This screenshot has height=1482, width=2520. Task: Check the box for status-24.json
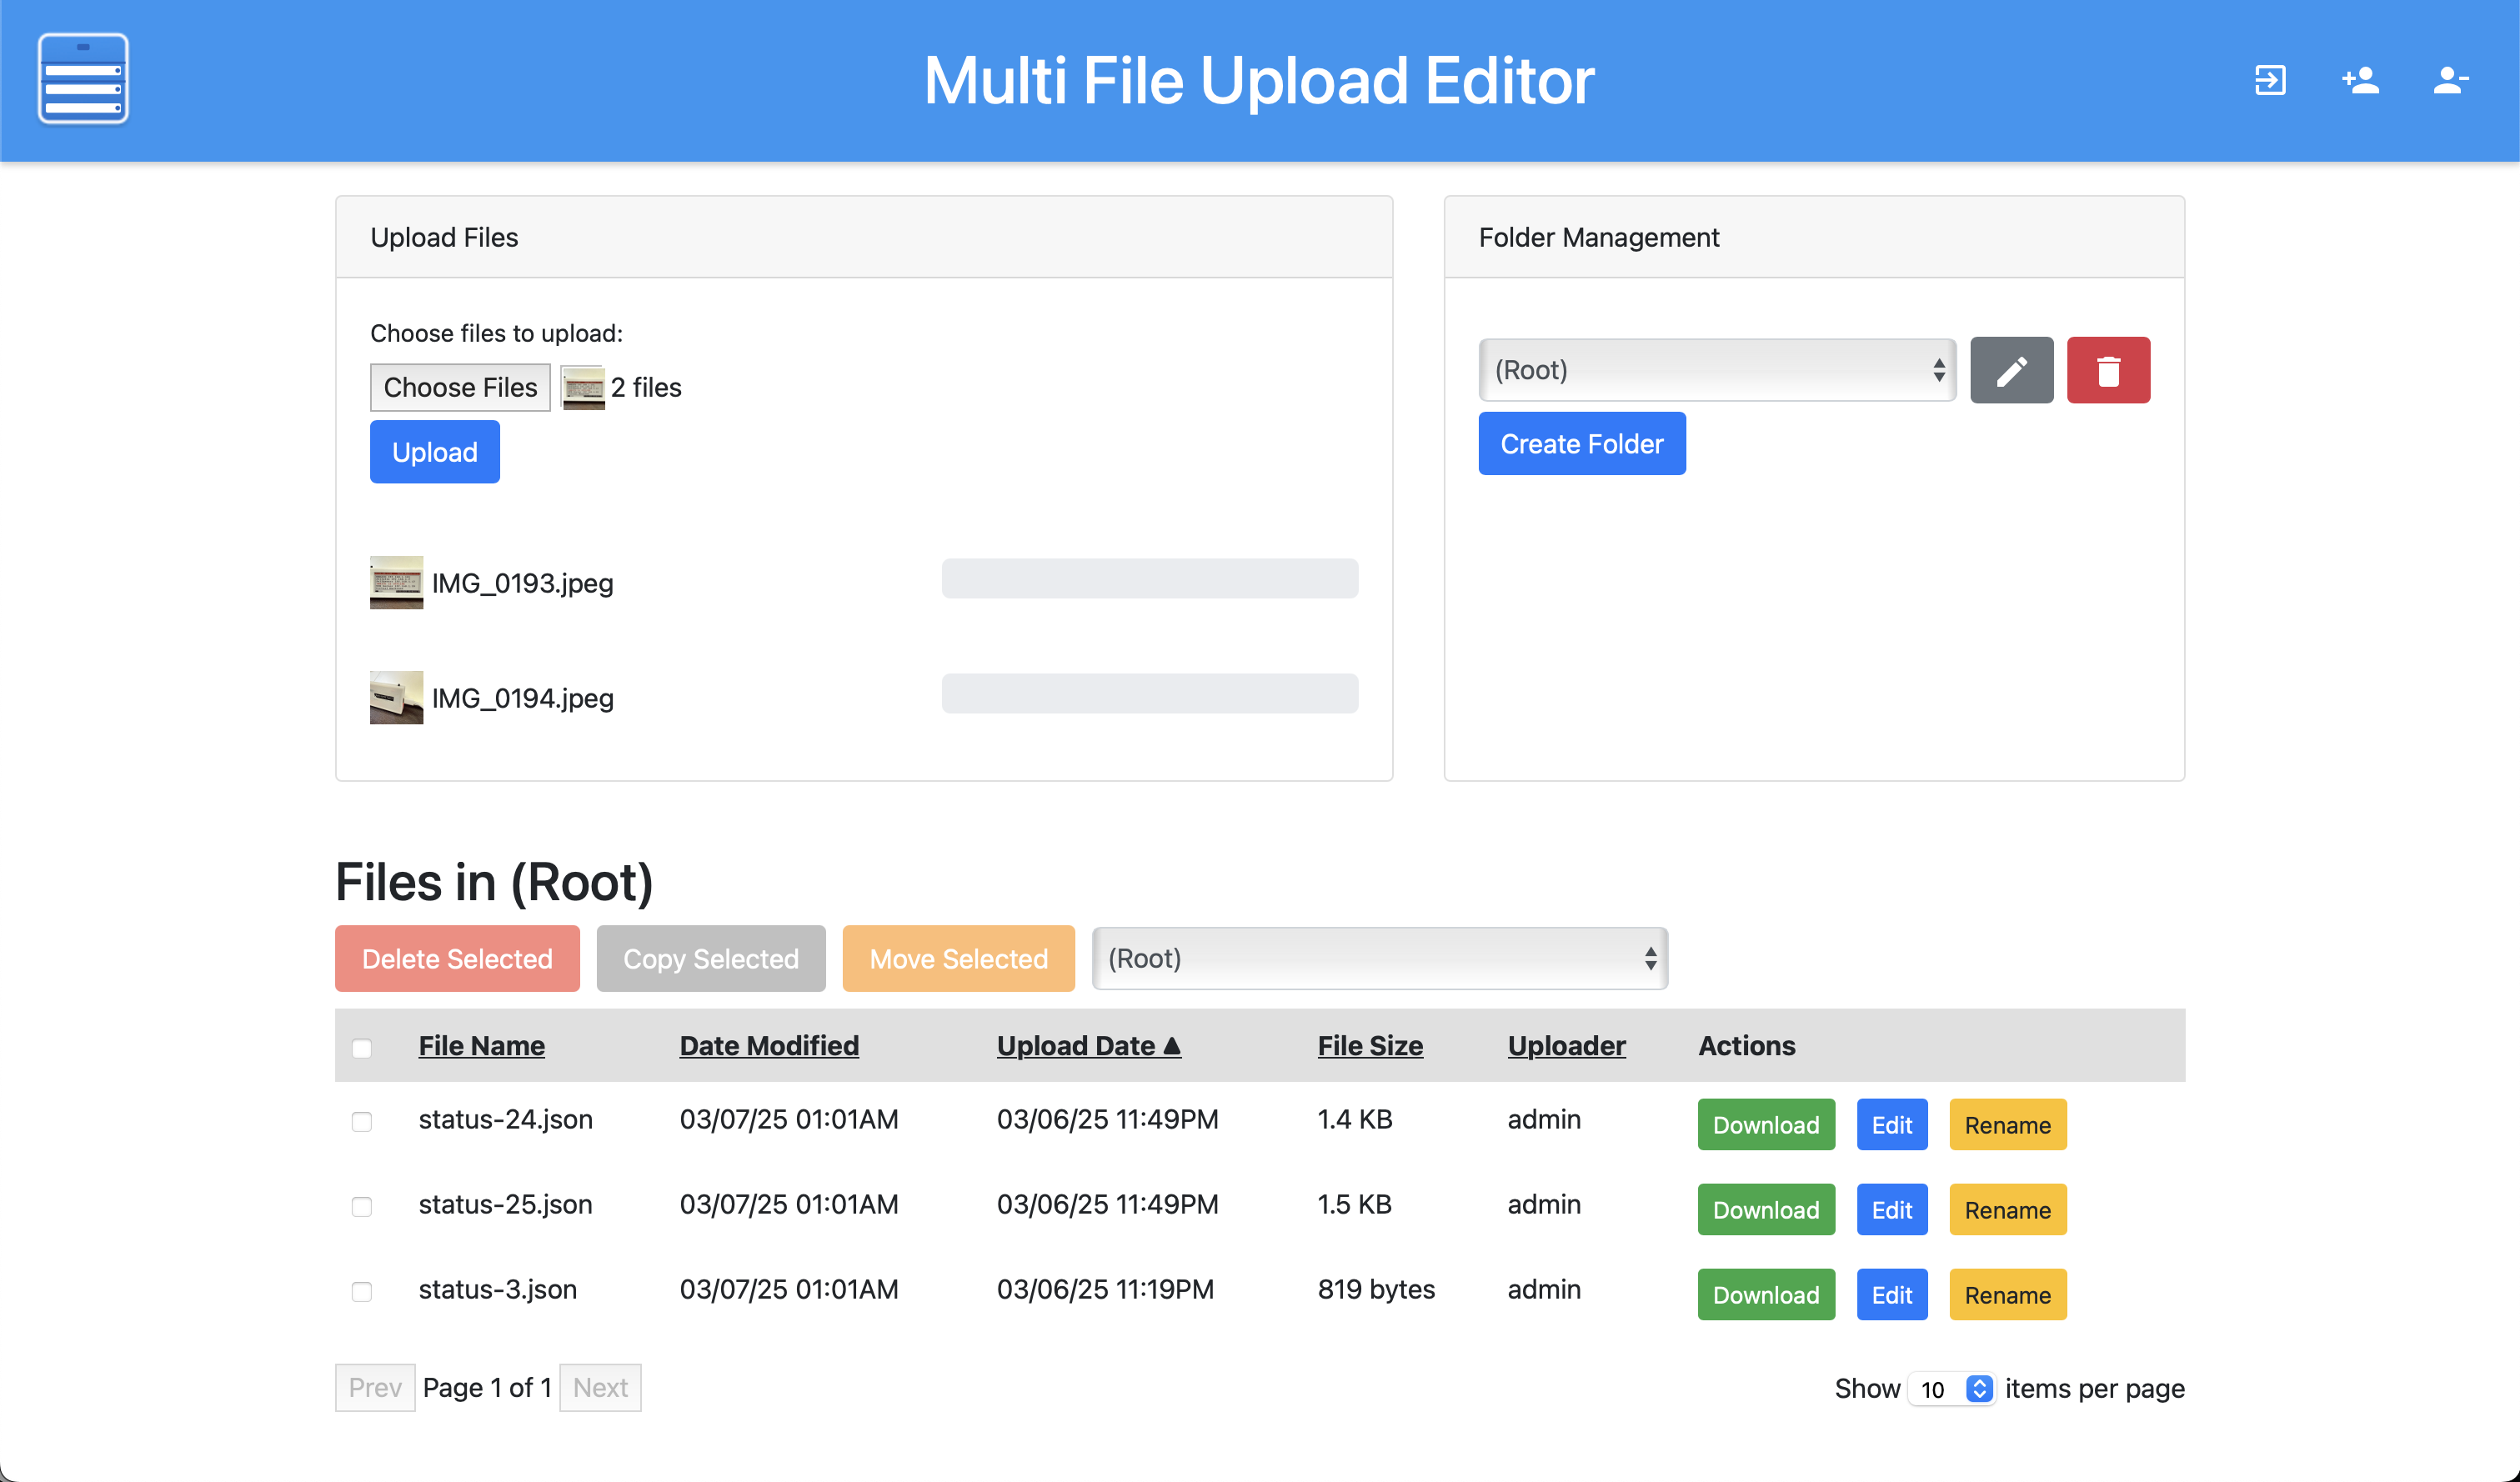pos(362,1122)
